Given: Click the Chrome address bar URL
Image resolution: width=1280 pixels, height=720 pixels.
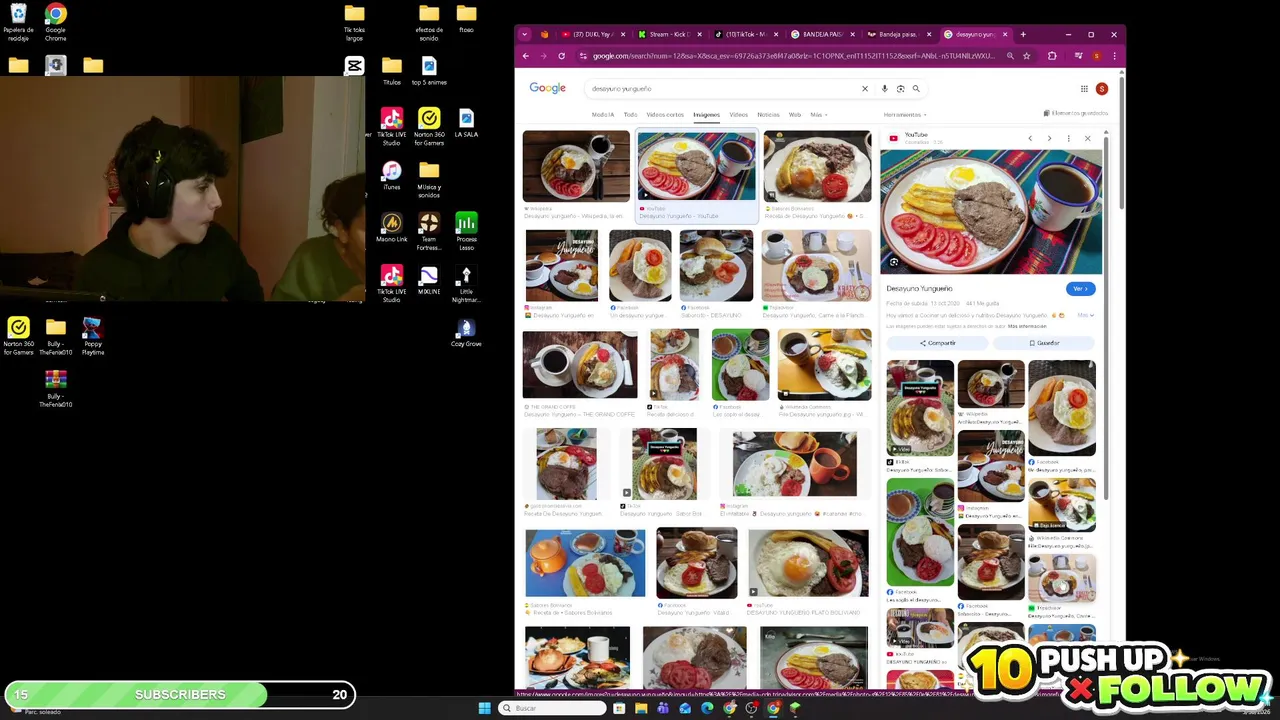Looking at the screenshot, I should [x=793, y=56].
